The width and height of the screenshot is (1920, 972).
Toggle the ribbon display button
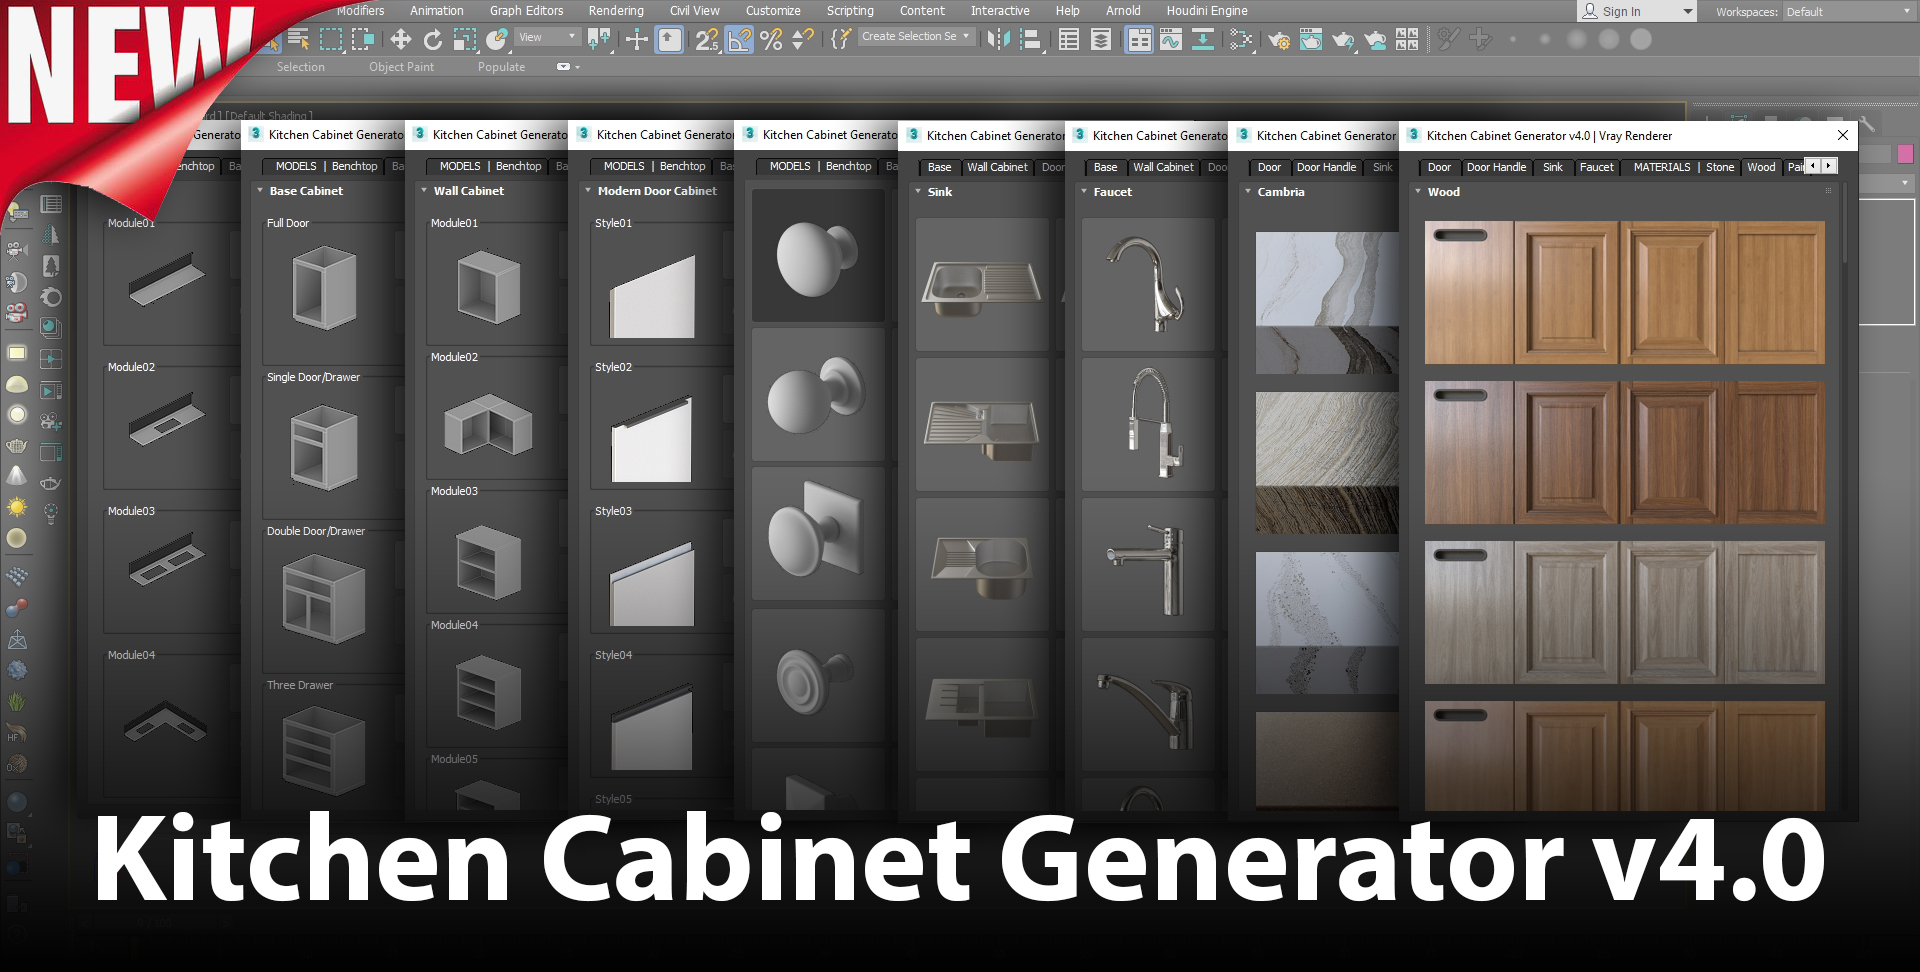tap(1139, 39)
